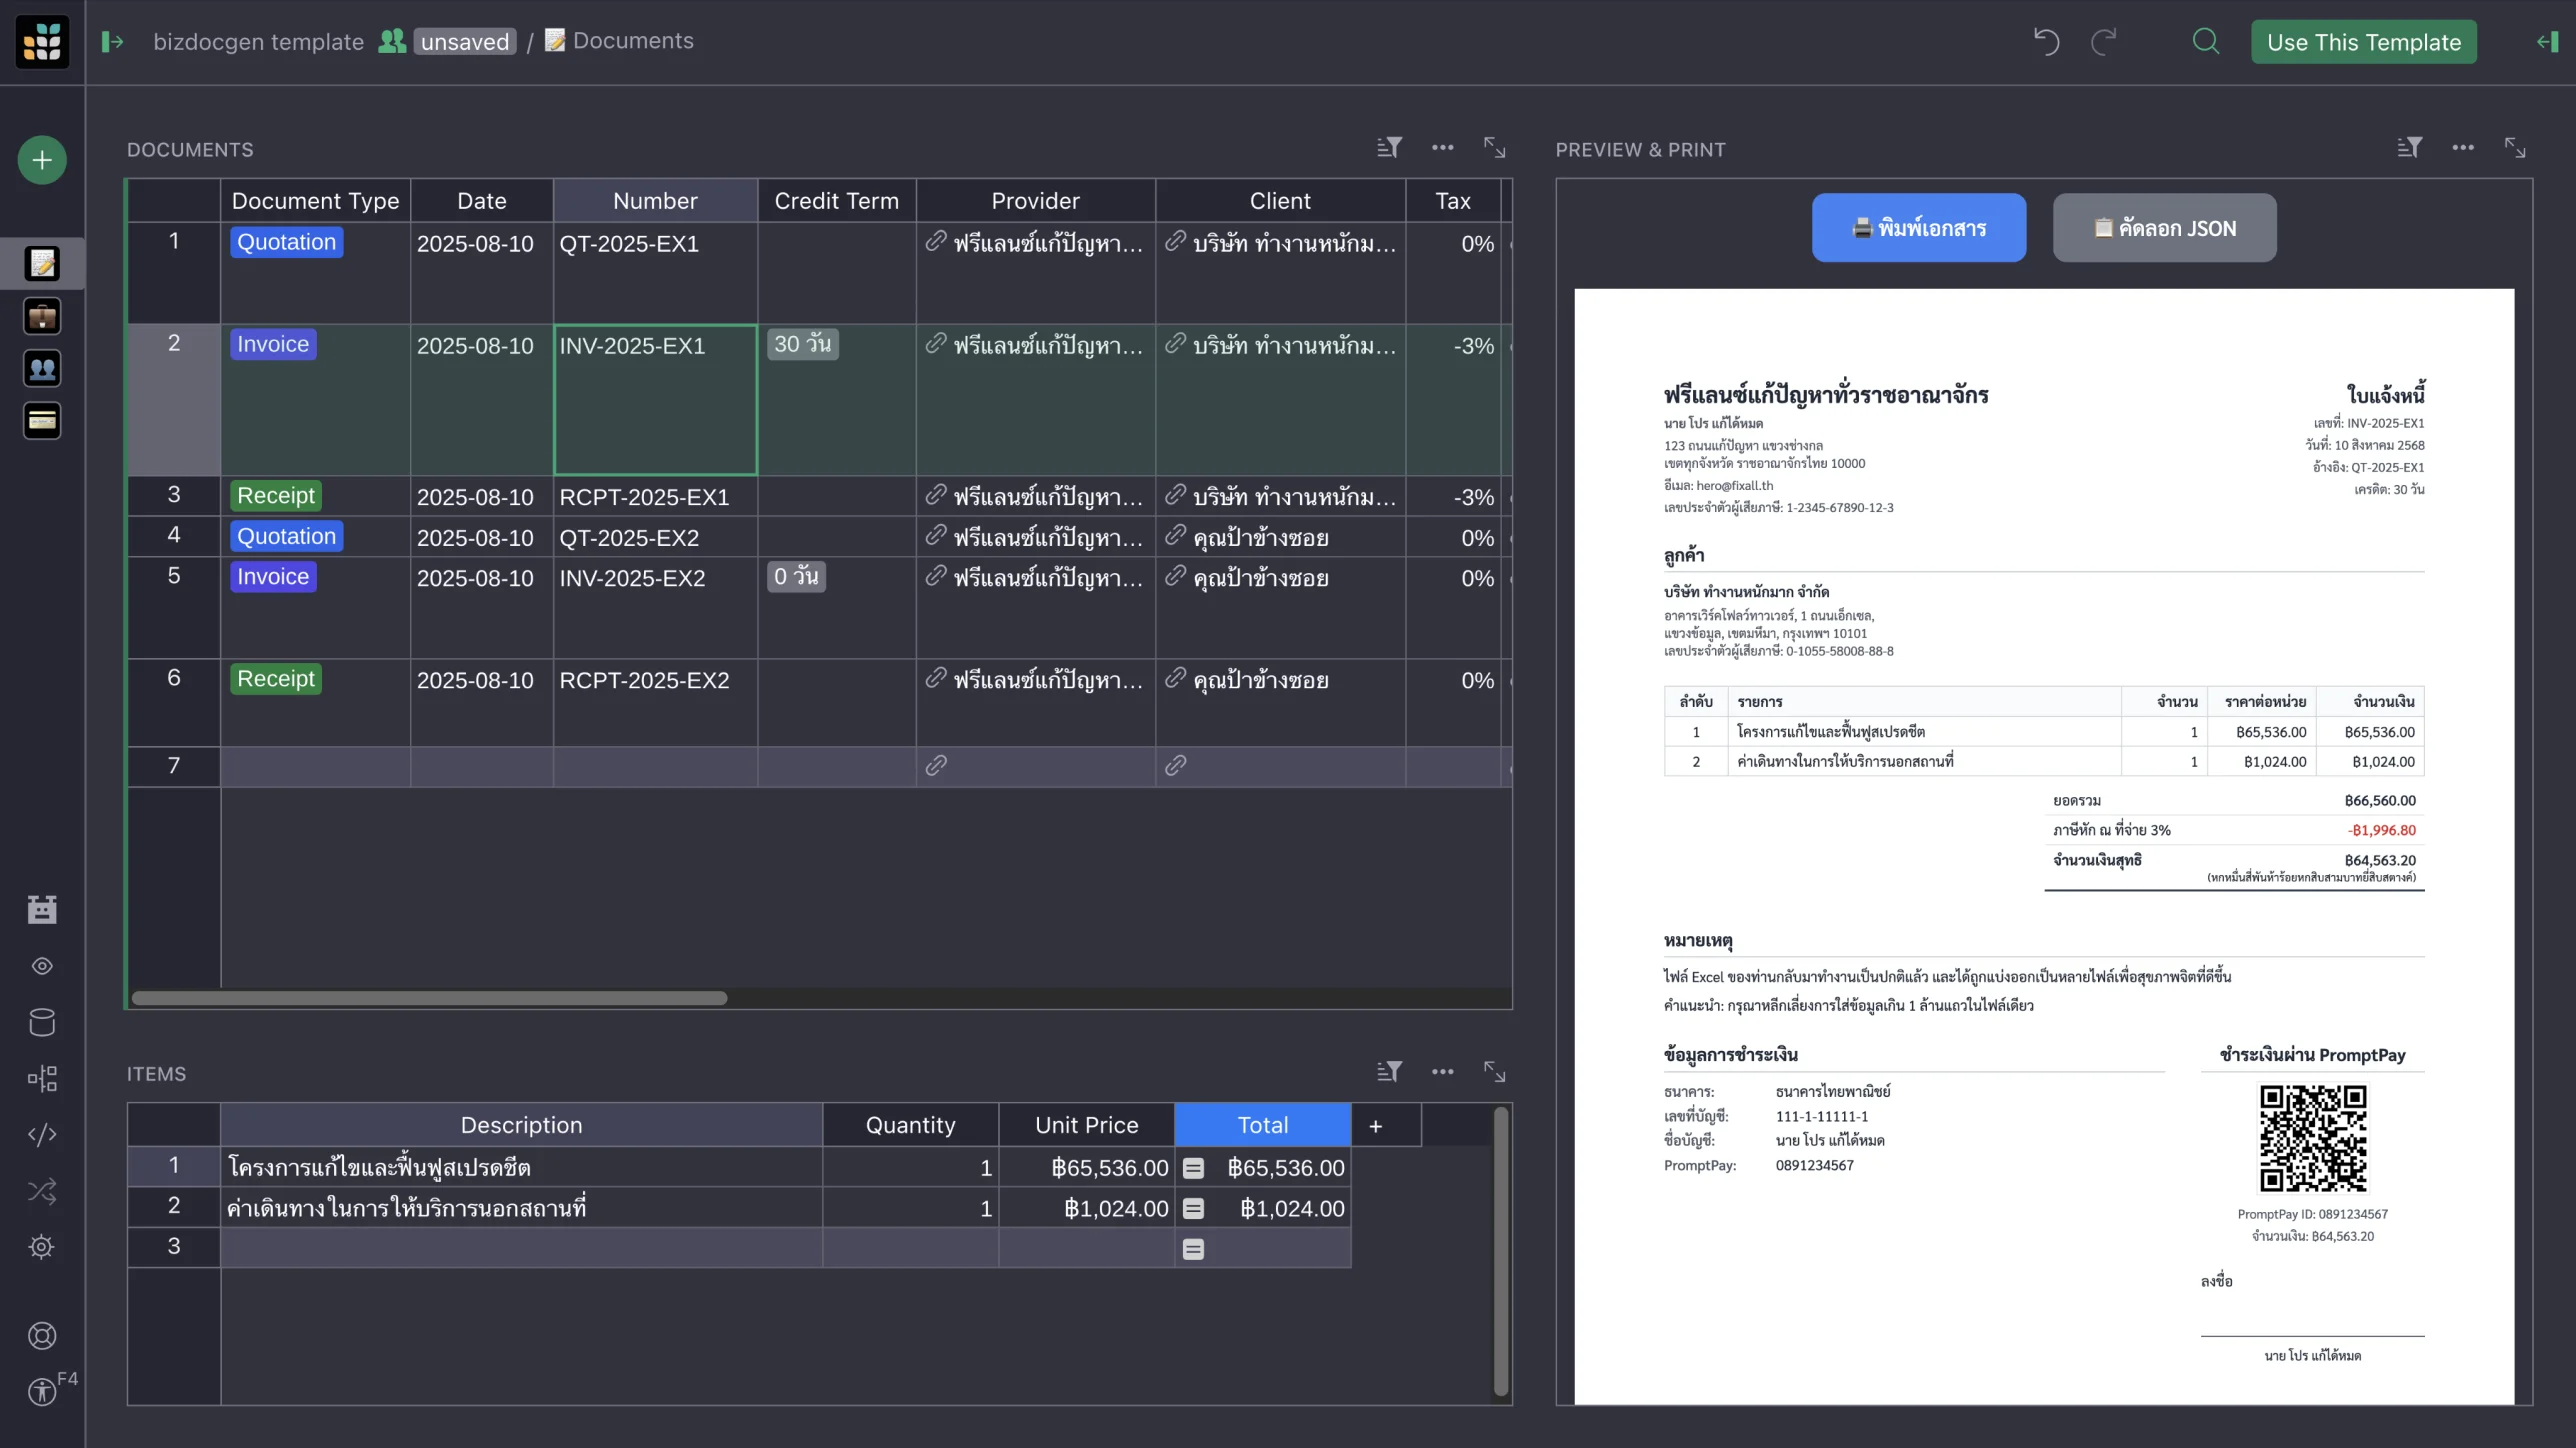Click the green plus button to add new

(41, 160)
